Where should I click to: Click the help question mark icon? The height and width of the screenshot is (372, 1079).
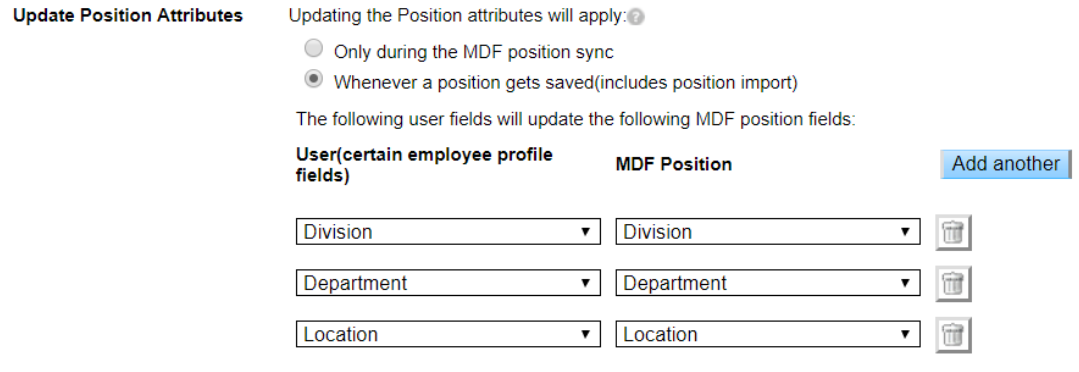[637, 17]
